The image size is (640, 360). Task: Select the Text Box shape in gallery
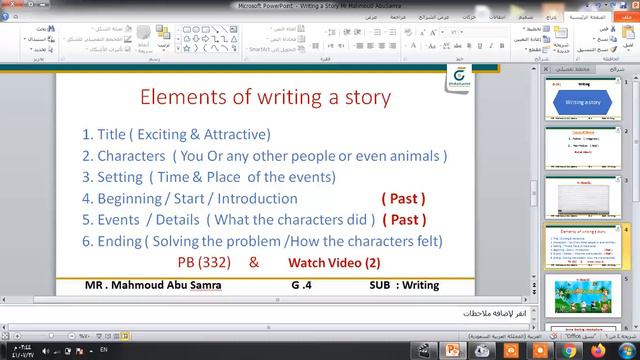pyautogui.click(x=233, y=29)
